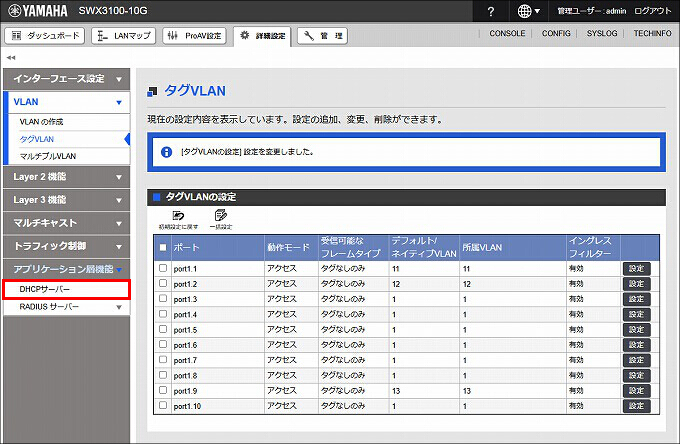
Task: Click the batch settings icon
Action: 220,219
